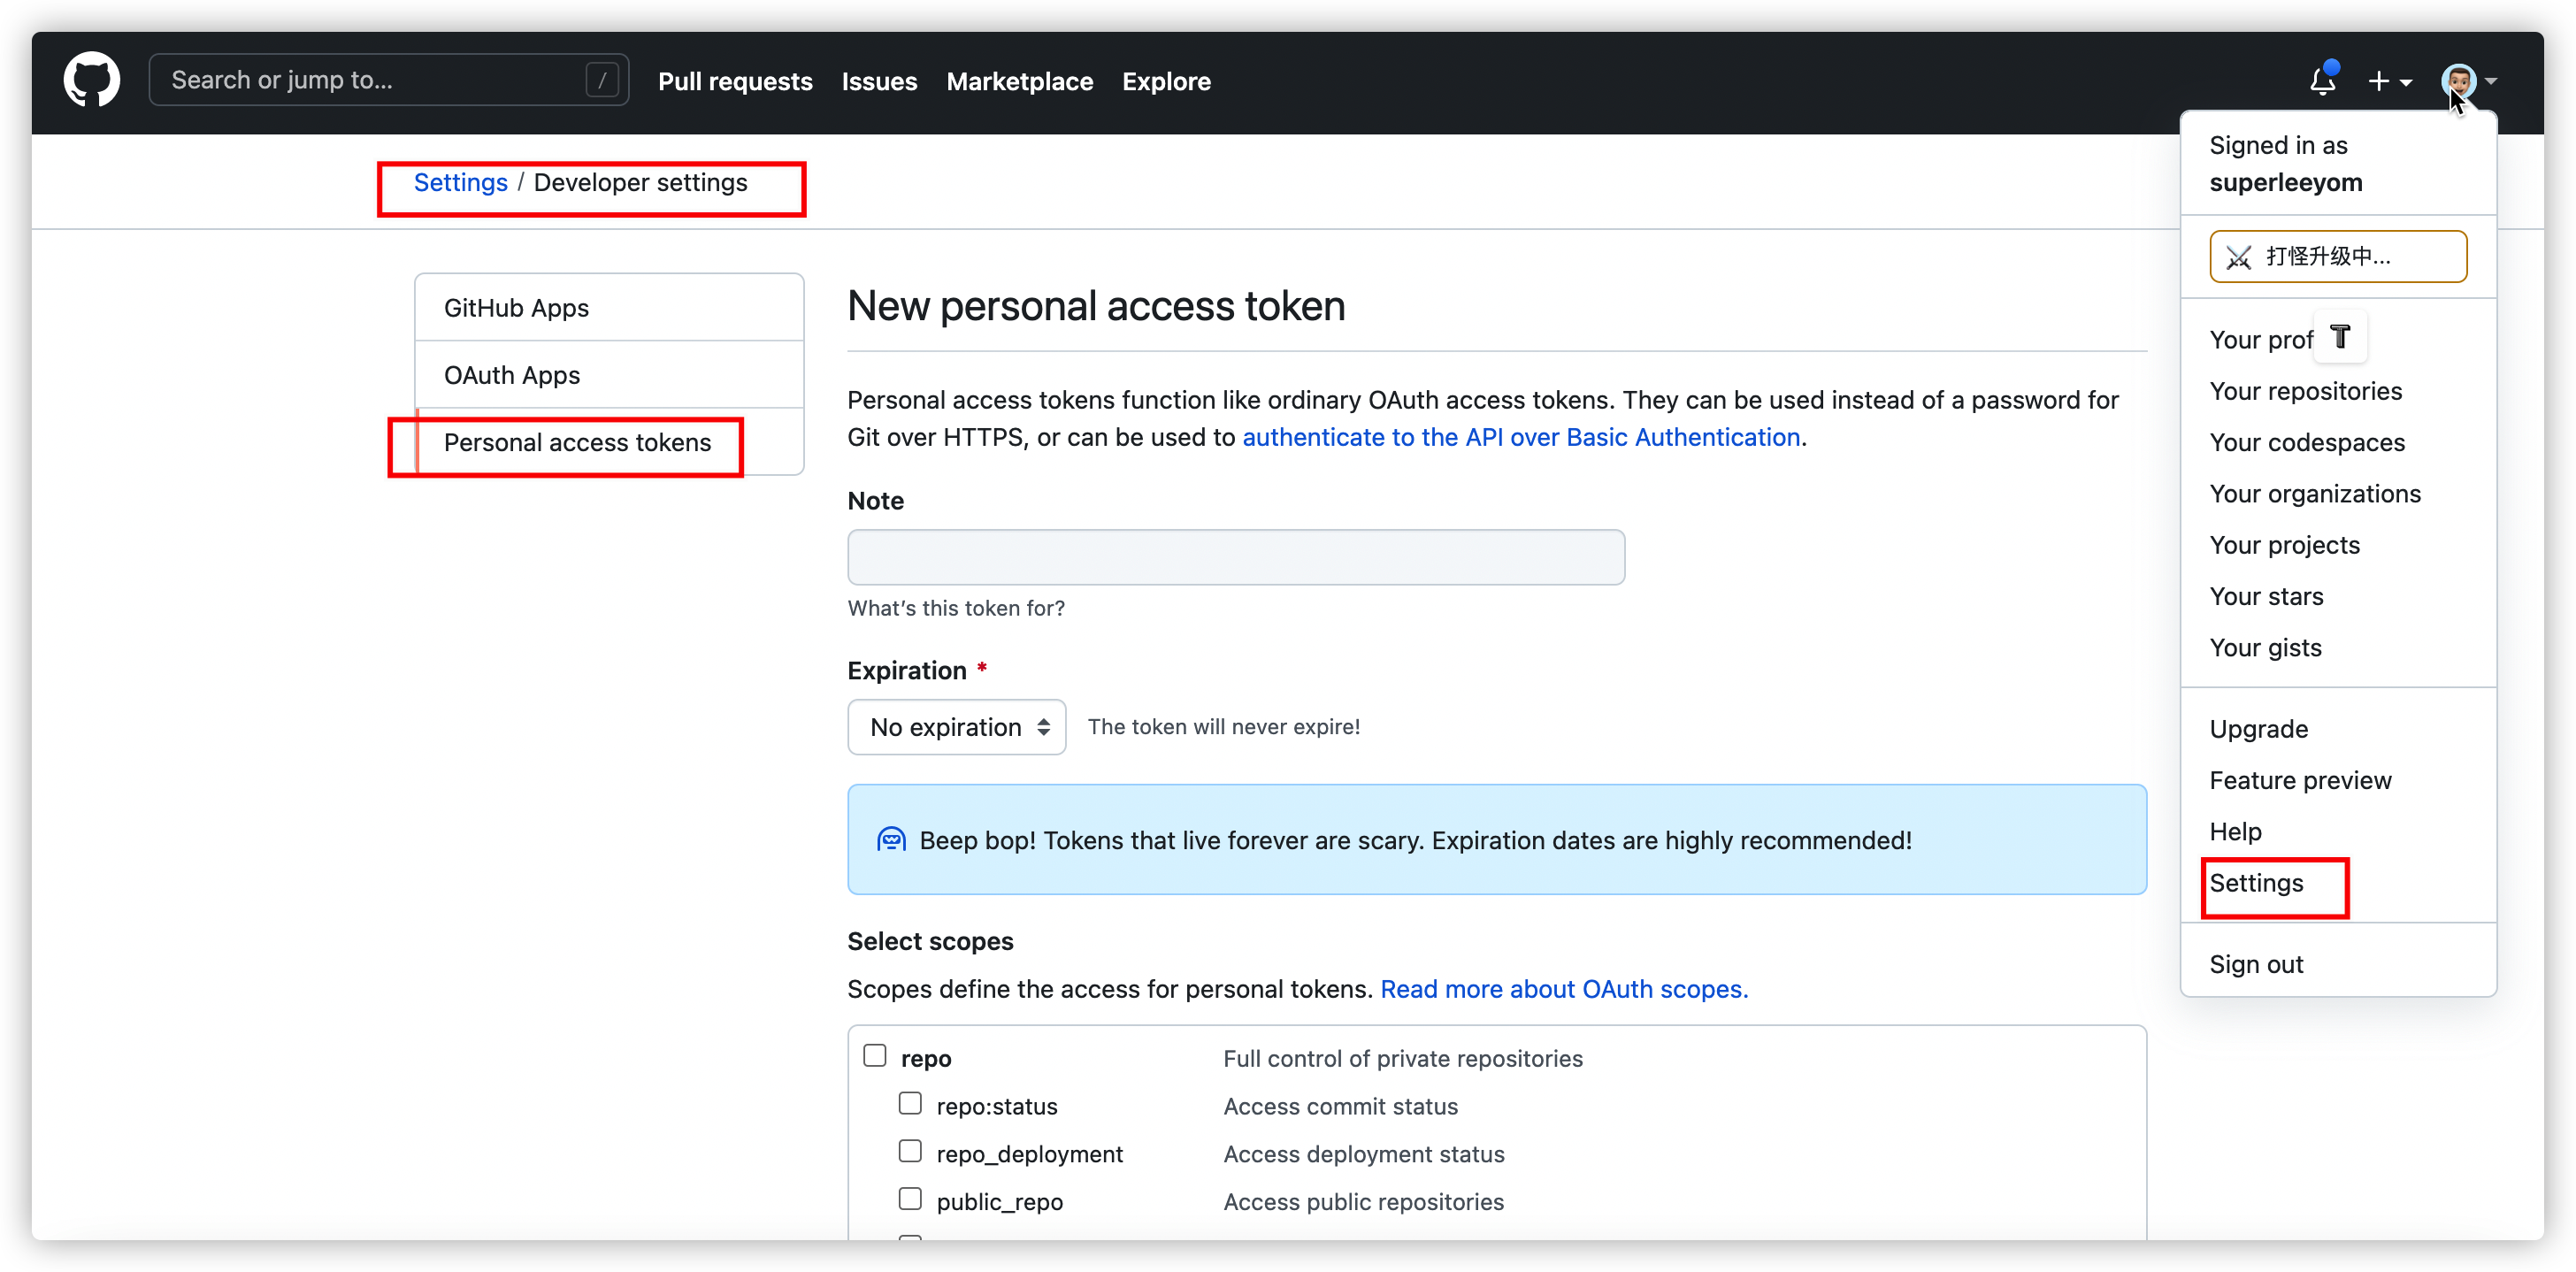The height and width of the screenshot is (1272, 2576).
Task: Check the repo:status scope
Action: (x=910, y=1103)
